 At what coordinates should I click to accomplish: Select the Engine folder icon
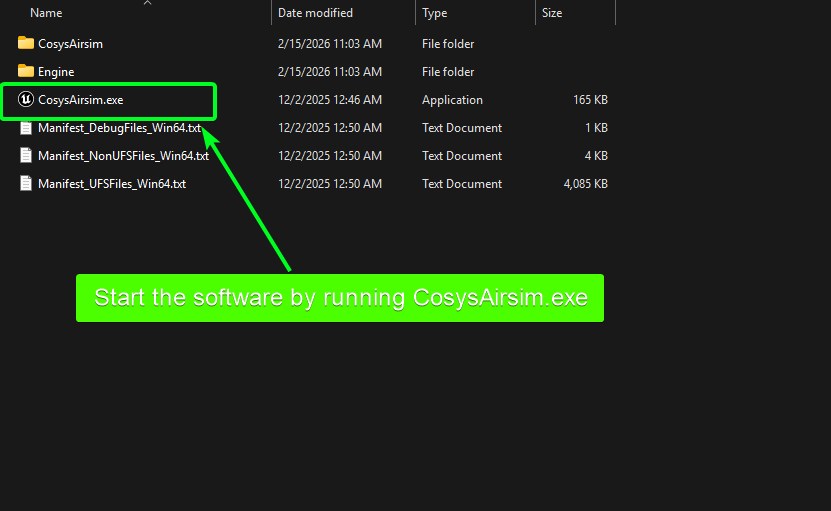(25, 71)
